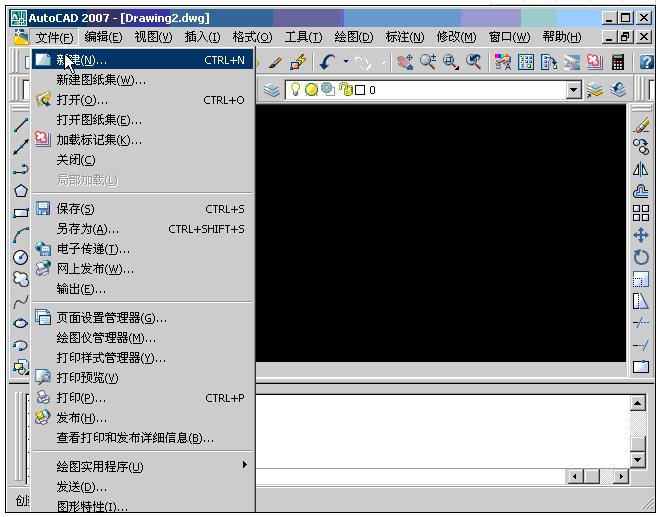Choose 另存为(A)... from the file menu
The width and height of the screenshot is (659, 517).
(x=87, y=229)
